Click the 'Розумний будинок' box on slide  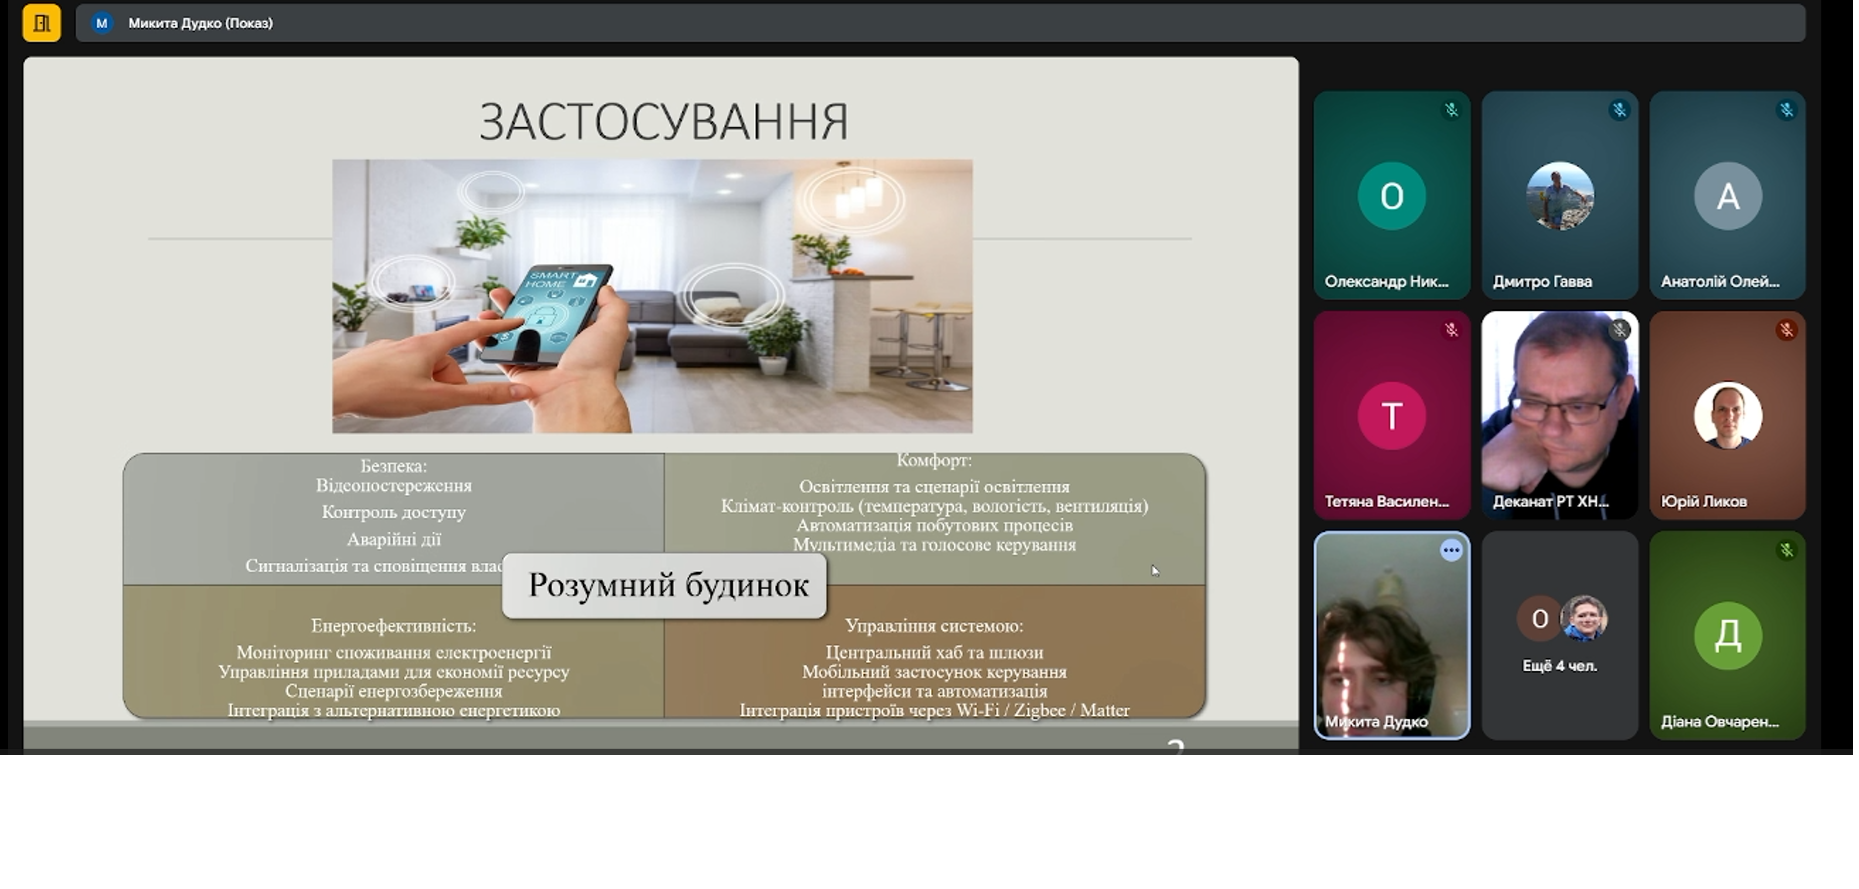(665, 585)
